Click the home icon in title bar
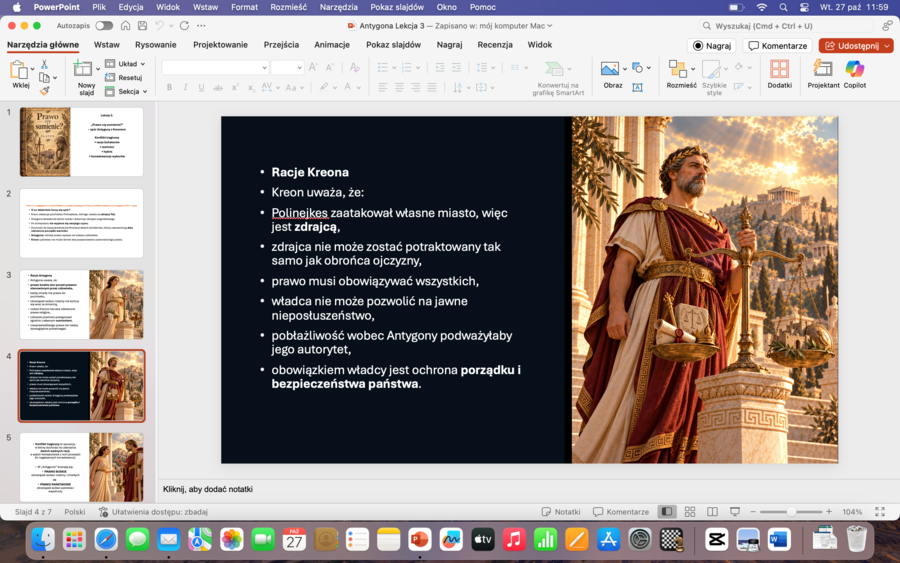Screen dimensions: 900x563 pyautogui.click(x=125, y=26)
